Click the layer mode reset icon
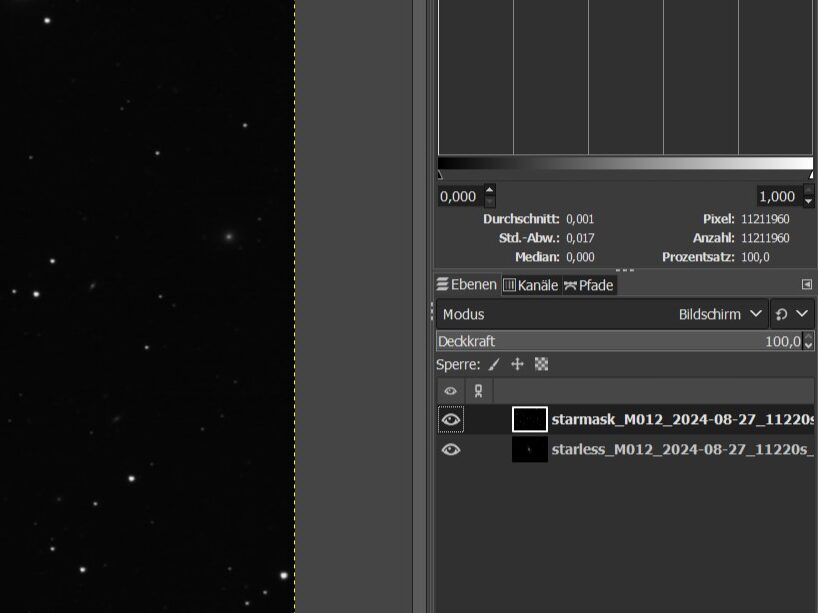 click(781, 314)
